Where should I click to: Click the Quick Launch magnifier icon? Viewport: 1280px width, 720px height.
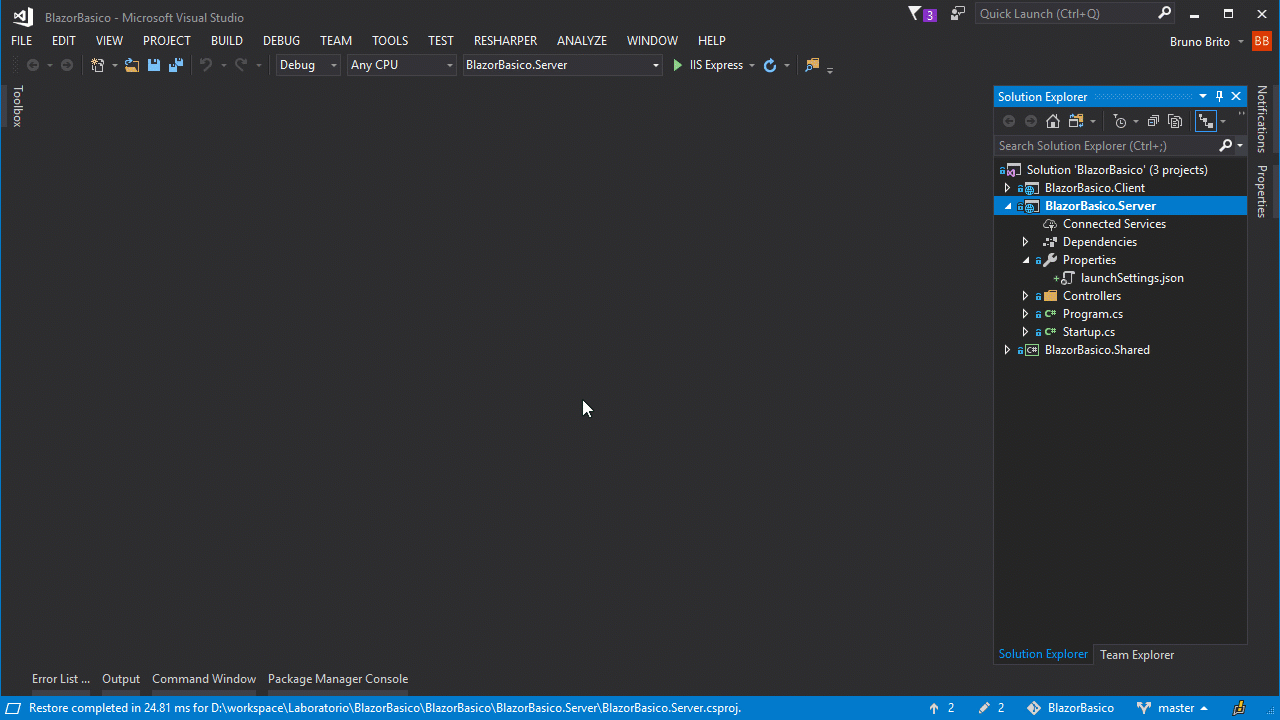pos(1164,13)
